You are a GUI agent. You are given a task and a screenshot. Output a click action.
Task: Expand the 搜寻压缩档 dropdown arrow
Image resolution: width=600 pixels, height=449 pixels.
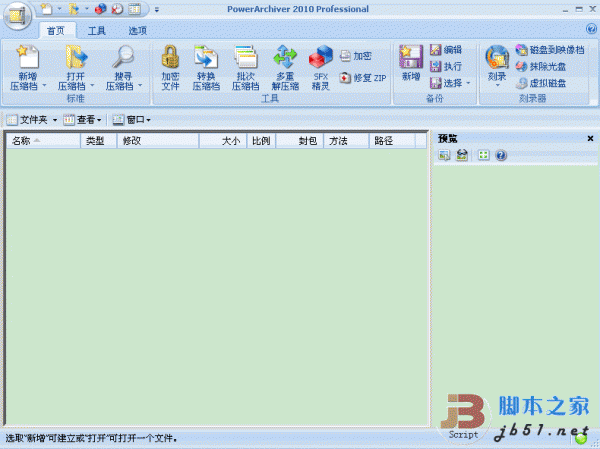coord(140,85)
